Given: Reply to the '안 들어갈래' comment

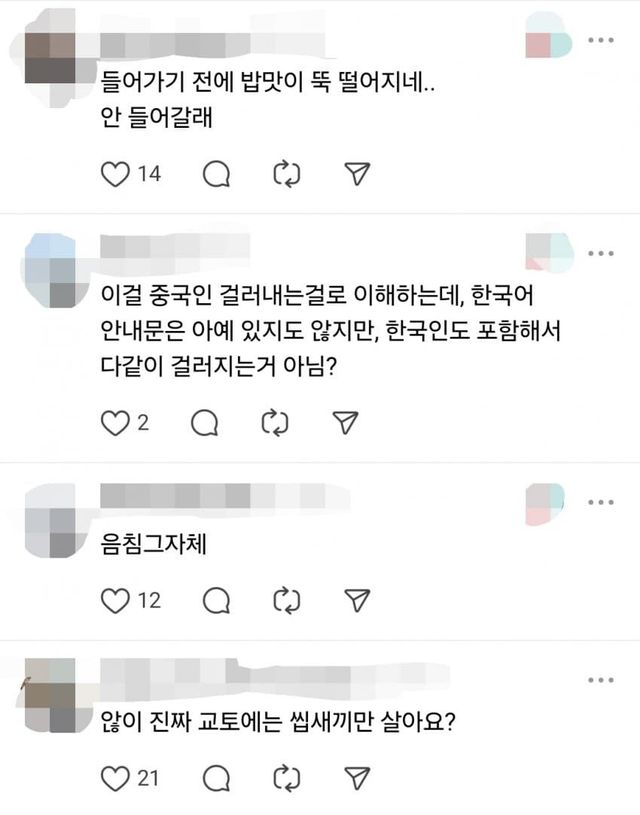Looking at the screenshot, I should point(216,174).
